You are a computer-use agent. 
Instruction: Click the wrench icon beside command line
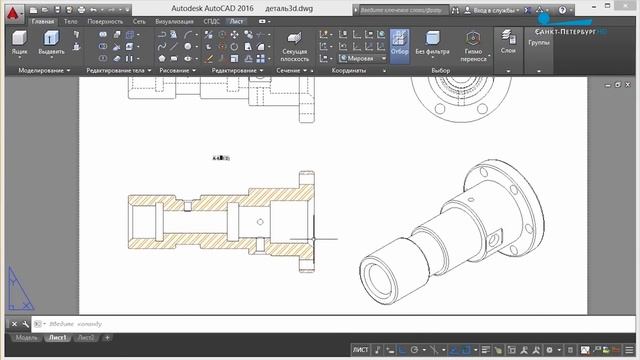tap(26, 324)
